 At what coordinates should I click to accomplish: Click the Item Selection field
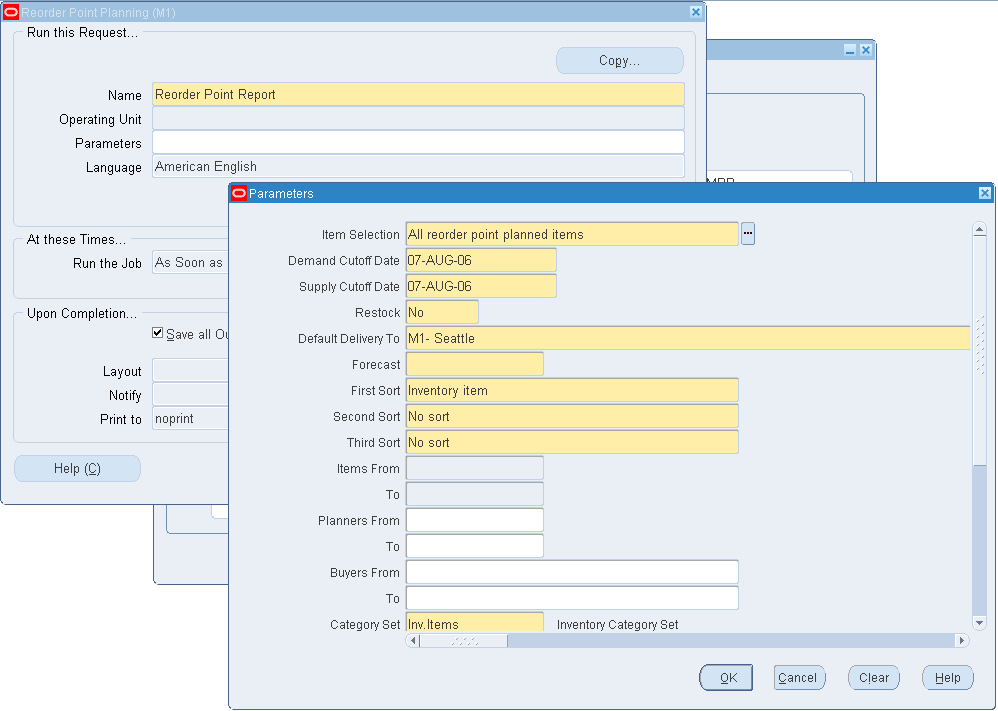tap(572, 234)
